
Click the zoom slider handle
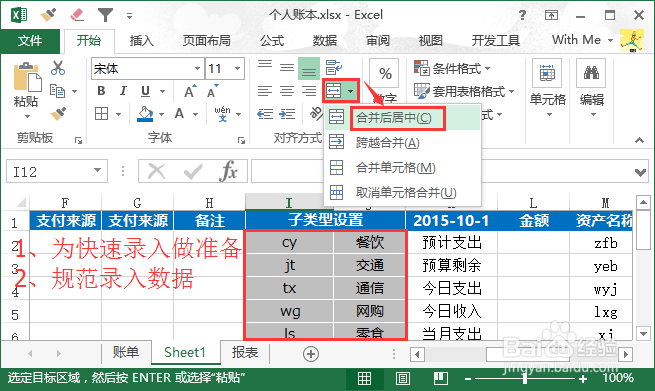[x=525, y=378]
